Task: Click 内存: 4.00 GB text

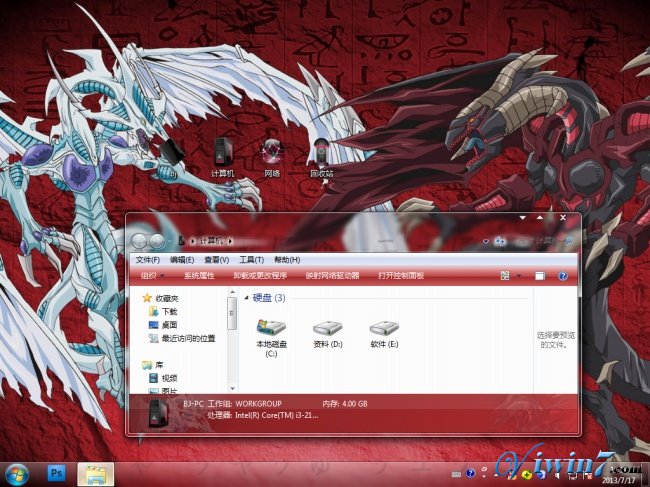Action: click(x=345, y=403)
